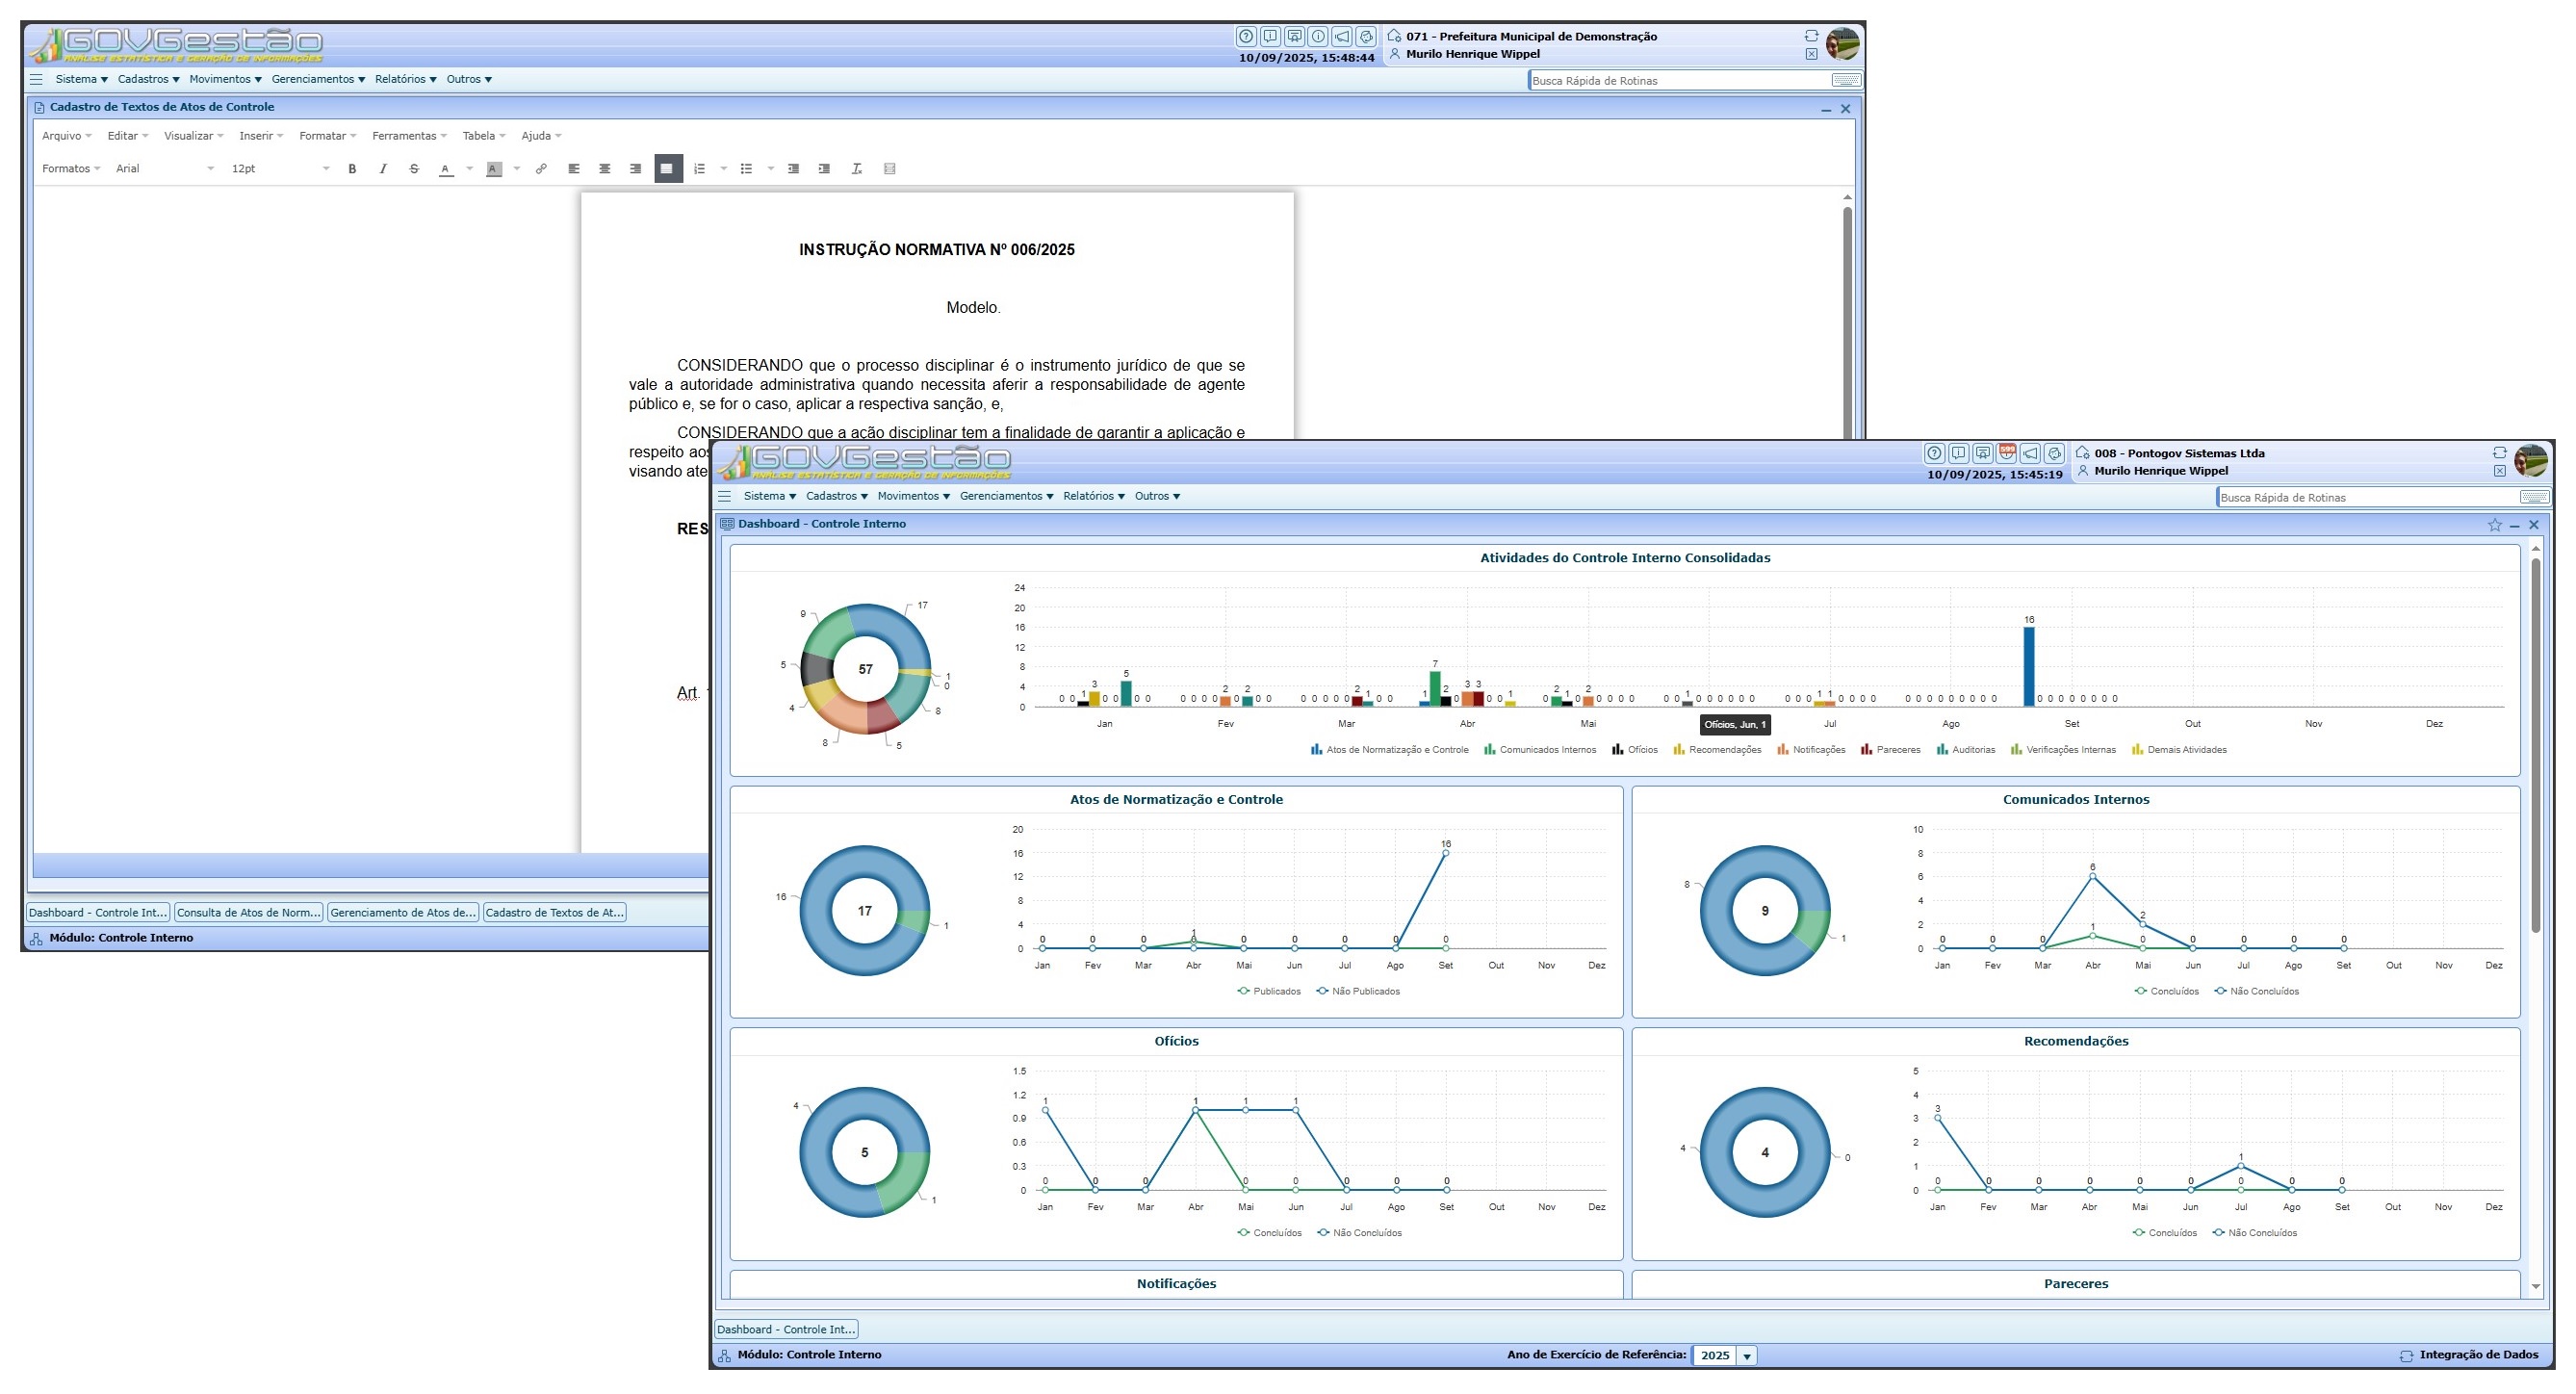Screen dimensions: 2576x1394
Task: Click the megaphone announcements icon in dashboard header
Action: [2030, 453]
